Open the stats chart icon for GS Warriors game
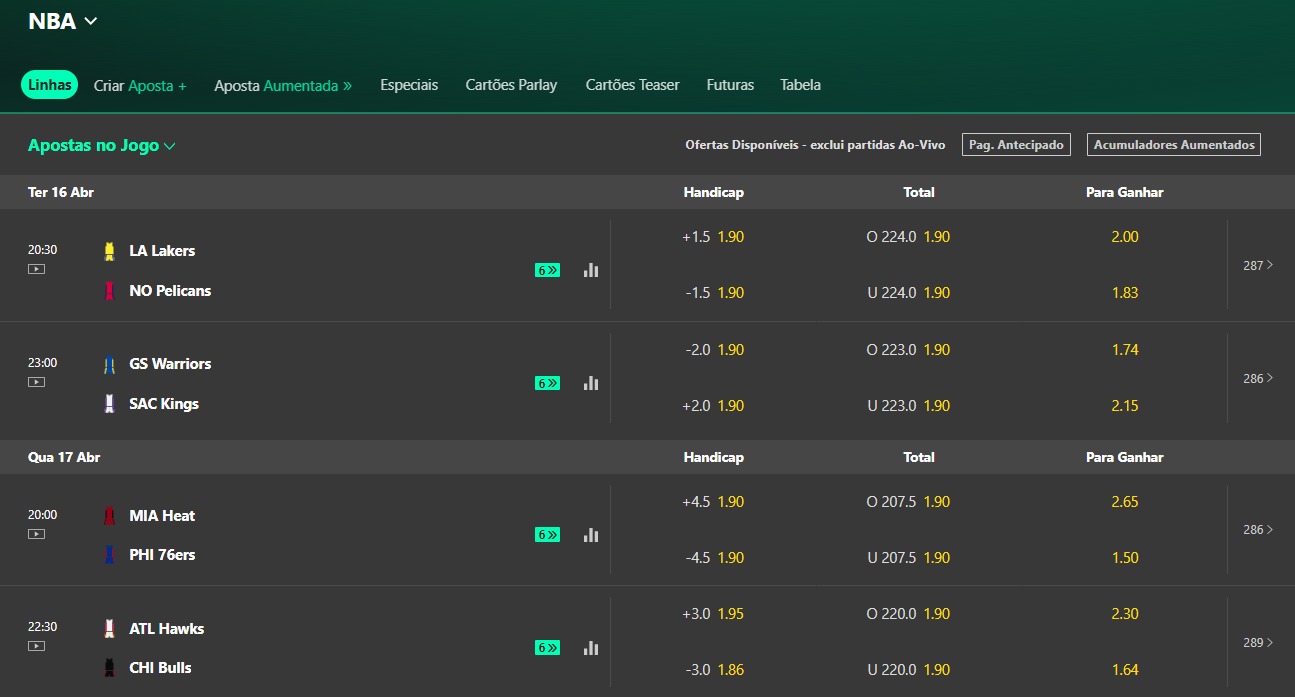The width and height of the screenshot is (1295, 697). click(x=590, y=382)
